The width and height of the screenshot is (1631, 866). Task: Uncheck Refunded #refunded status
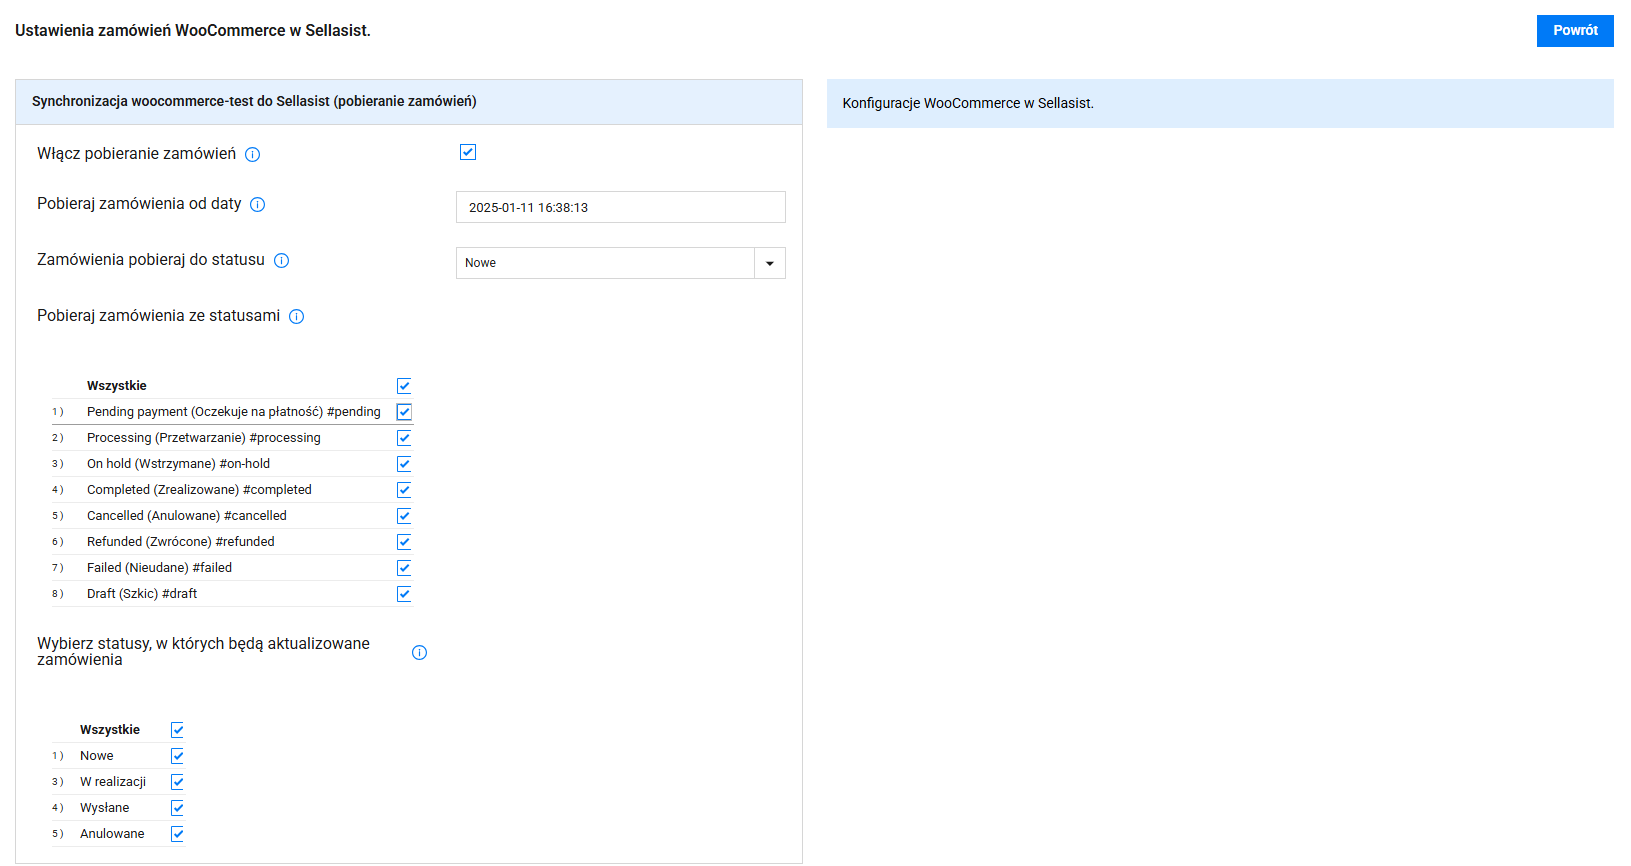click(404, 542)
